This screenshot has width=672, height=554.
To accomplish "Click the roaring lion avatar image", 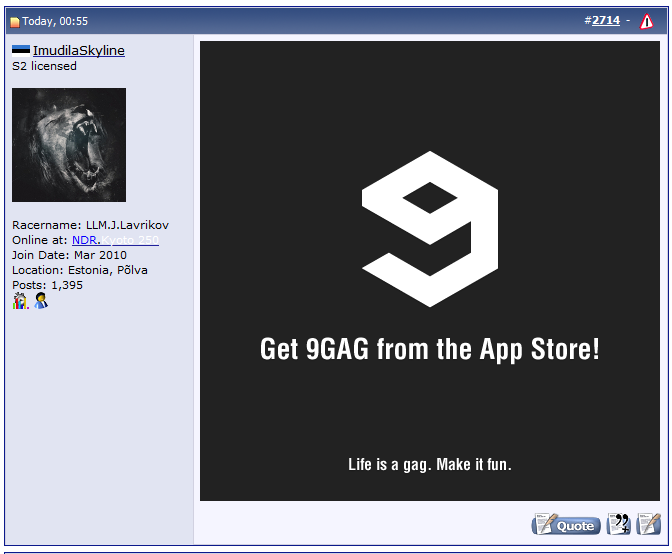I will pyautogui.click(x=69, y=145).
